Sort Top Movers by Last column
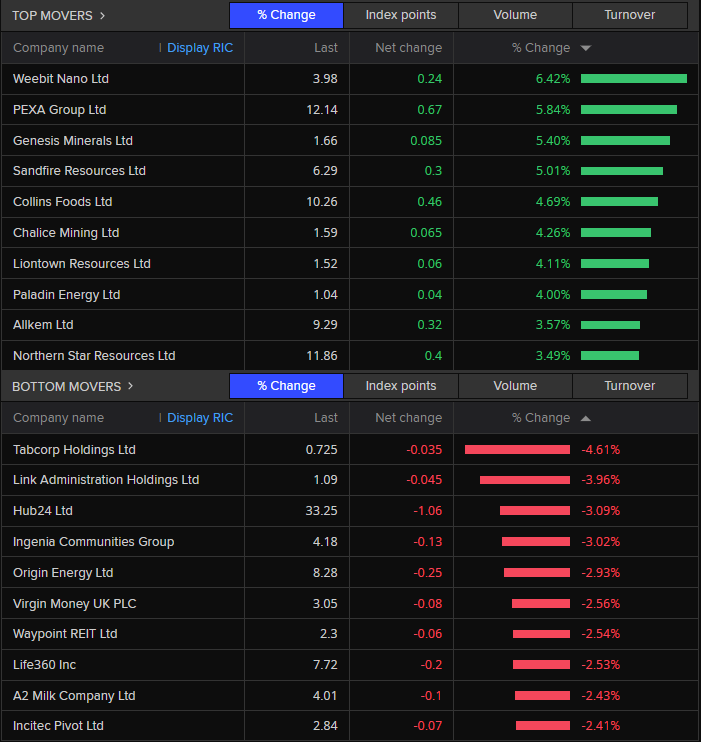Screen dimensions: 701x742 326,48
